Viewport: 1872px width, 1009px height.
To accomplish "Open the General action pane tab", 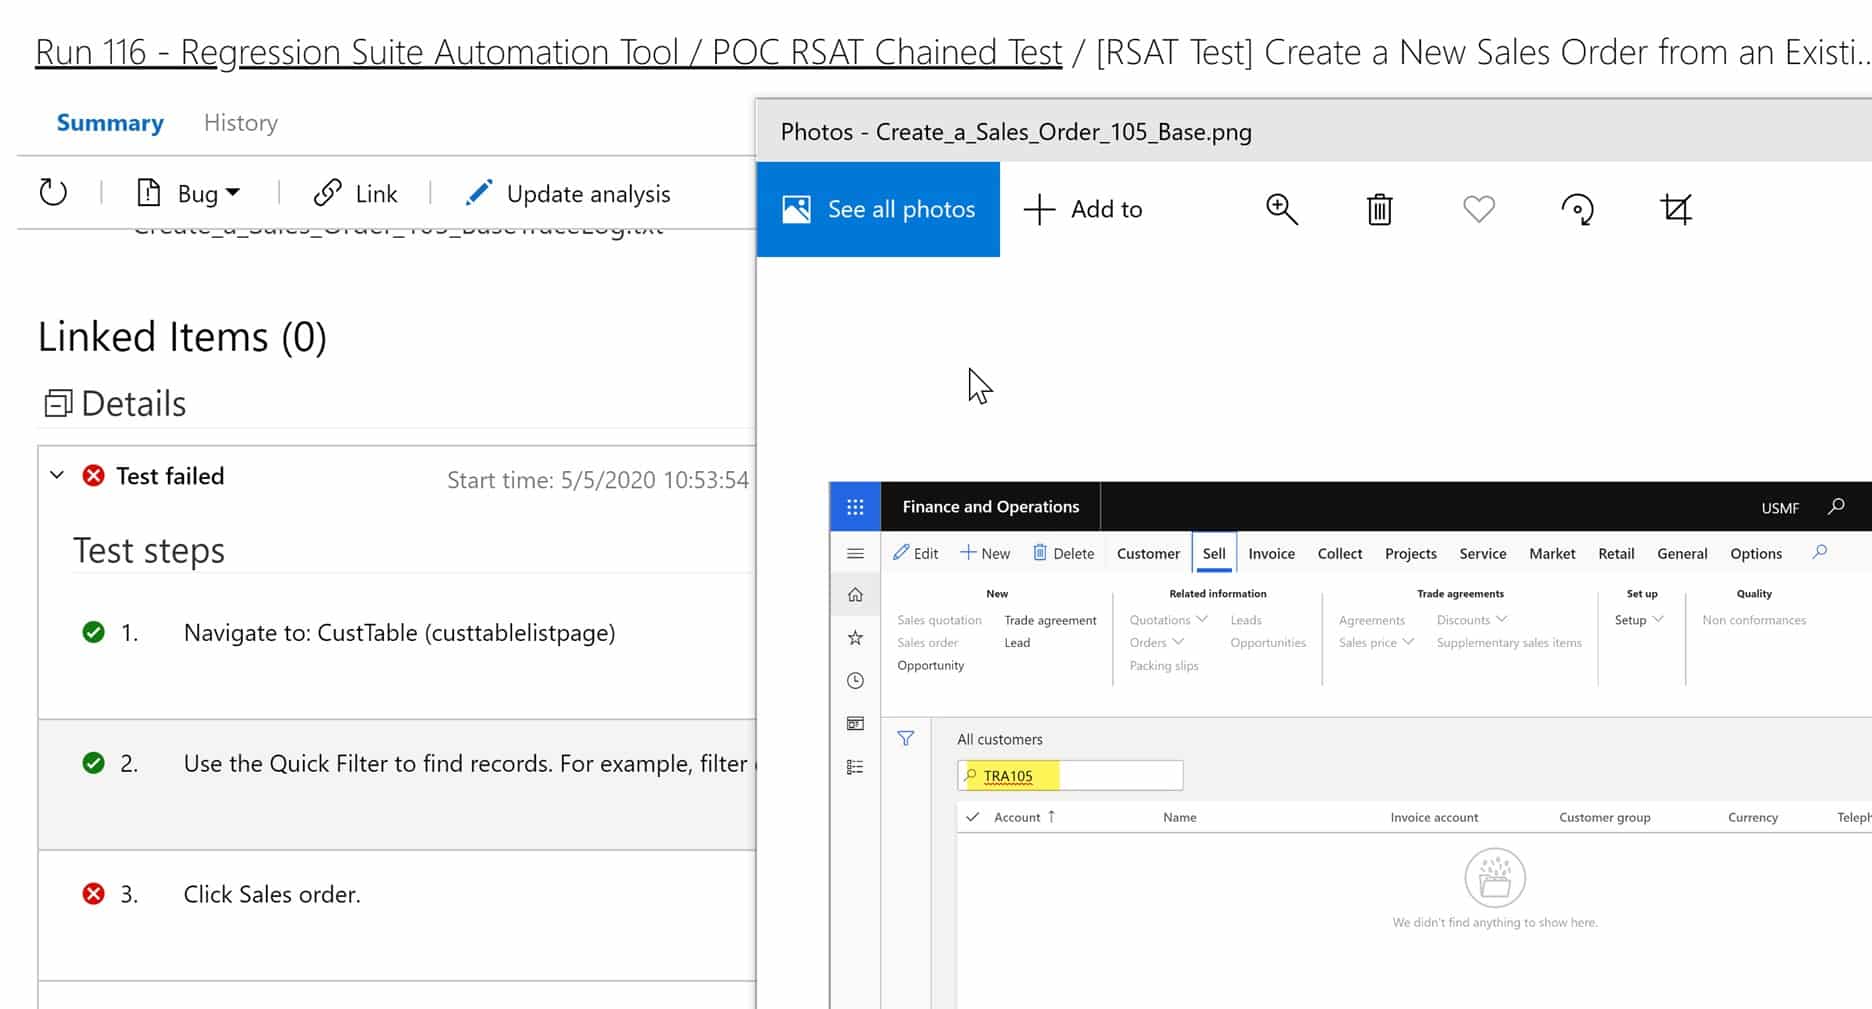I will tap(1682, 553).
